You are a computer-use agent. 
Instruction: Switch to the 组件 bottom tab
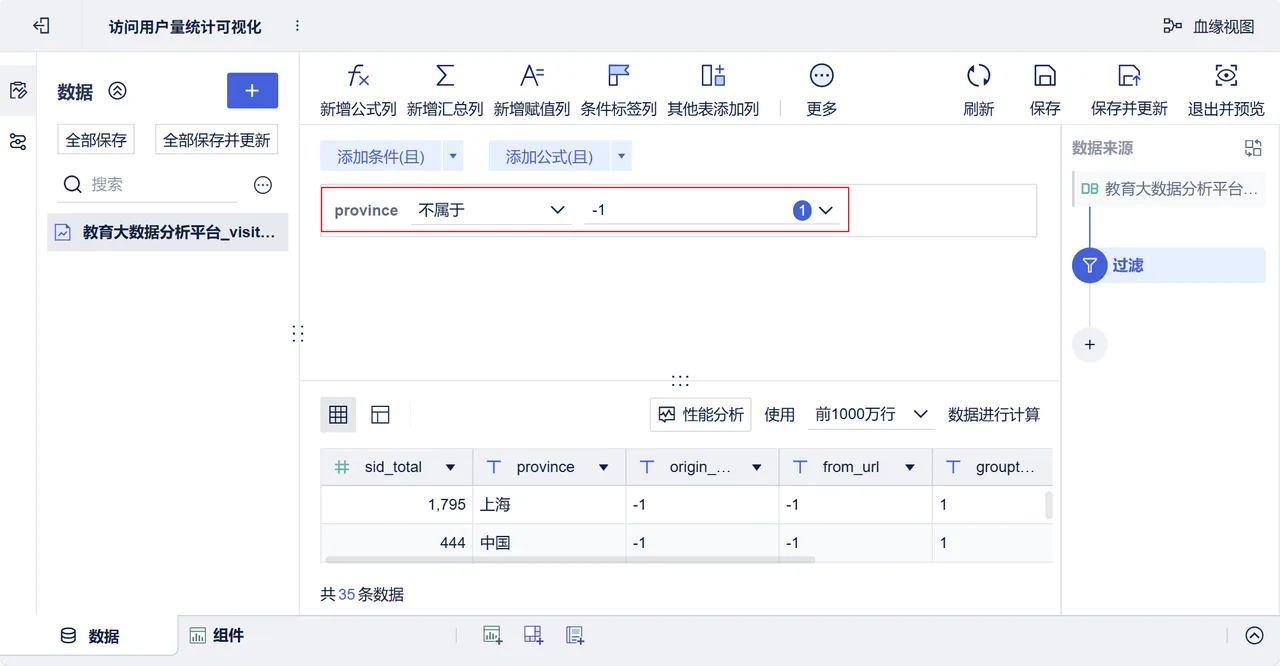pos(217,635)
